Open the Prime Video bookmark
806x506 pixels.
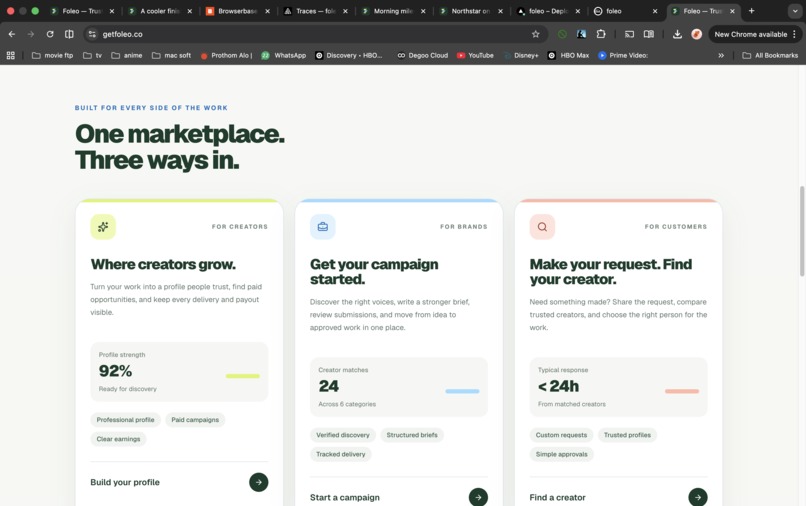(622, 56)
